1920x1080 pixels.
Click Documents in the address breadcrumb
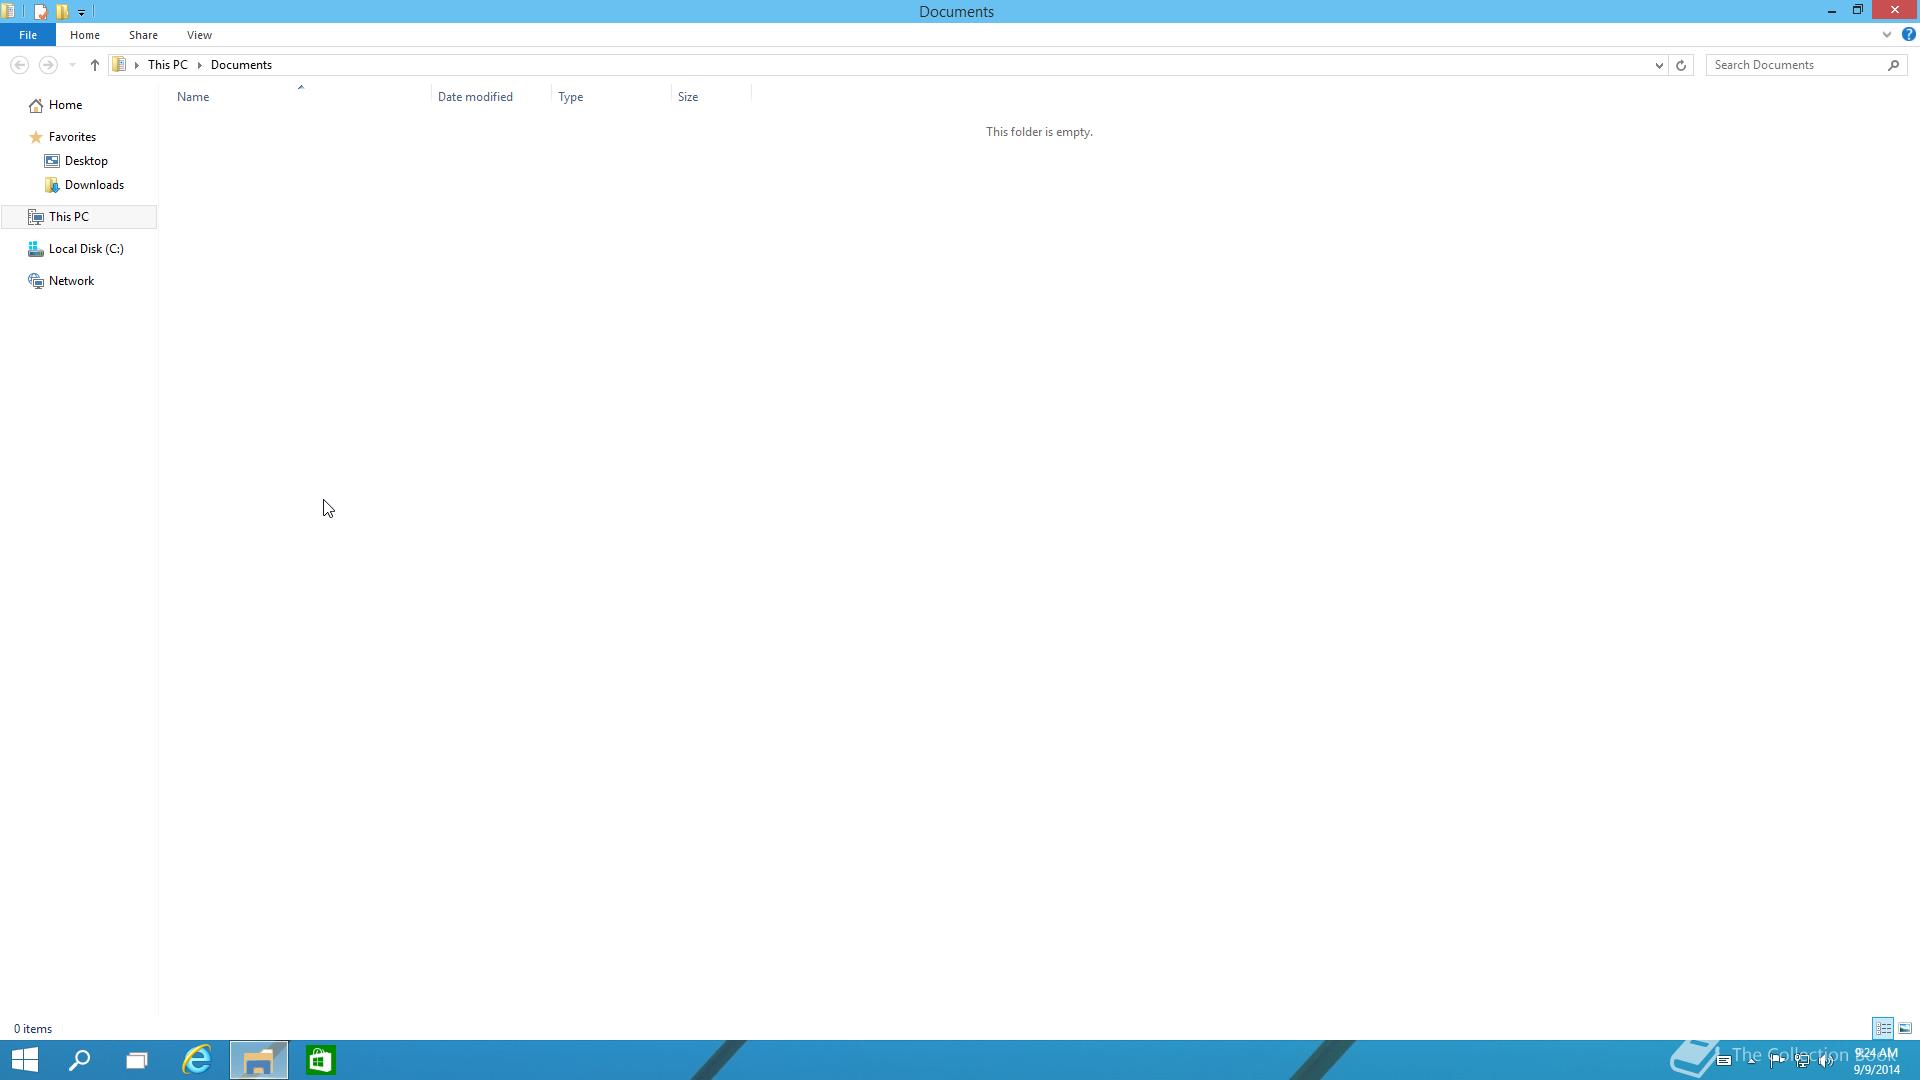(241, 65)
